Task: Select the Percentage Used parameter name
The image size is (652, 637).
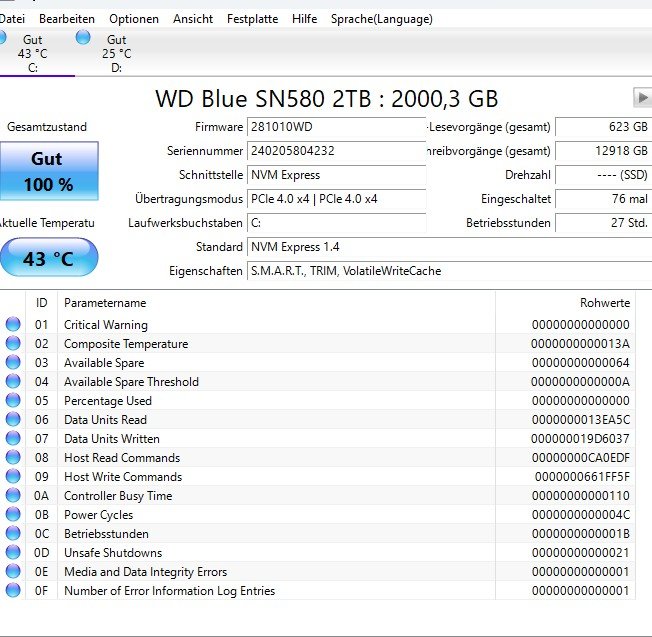Action: (108, 401)
